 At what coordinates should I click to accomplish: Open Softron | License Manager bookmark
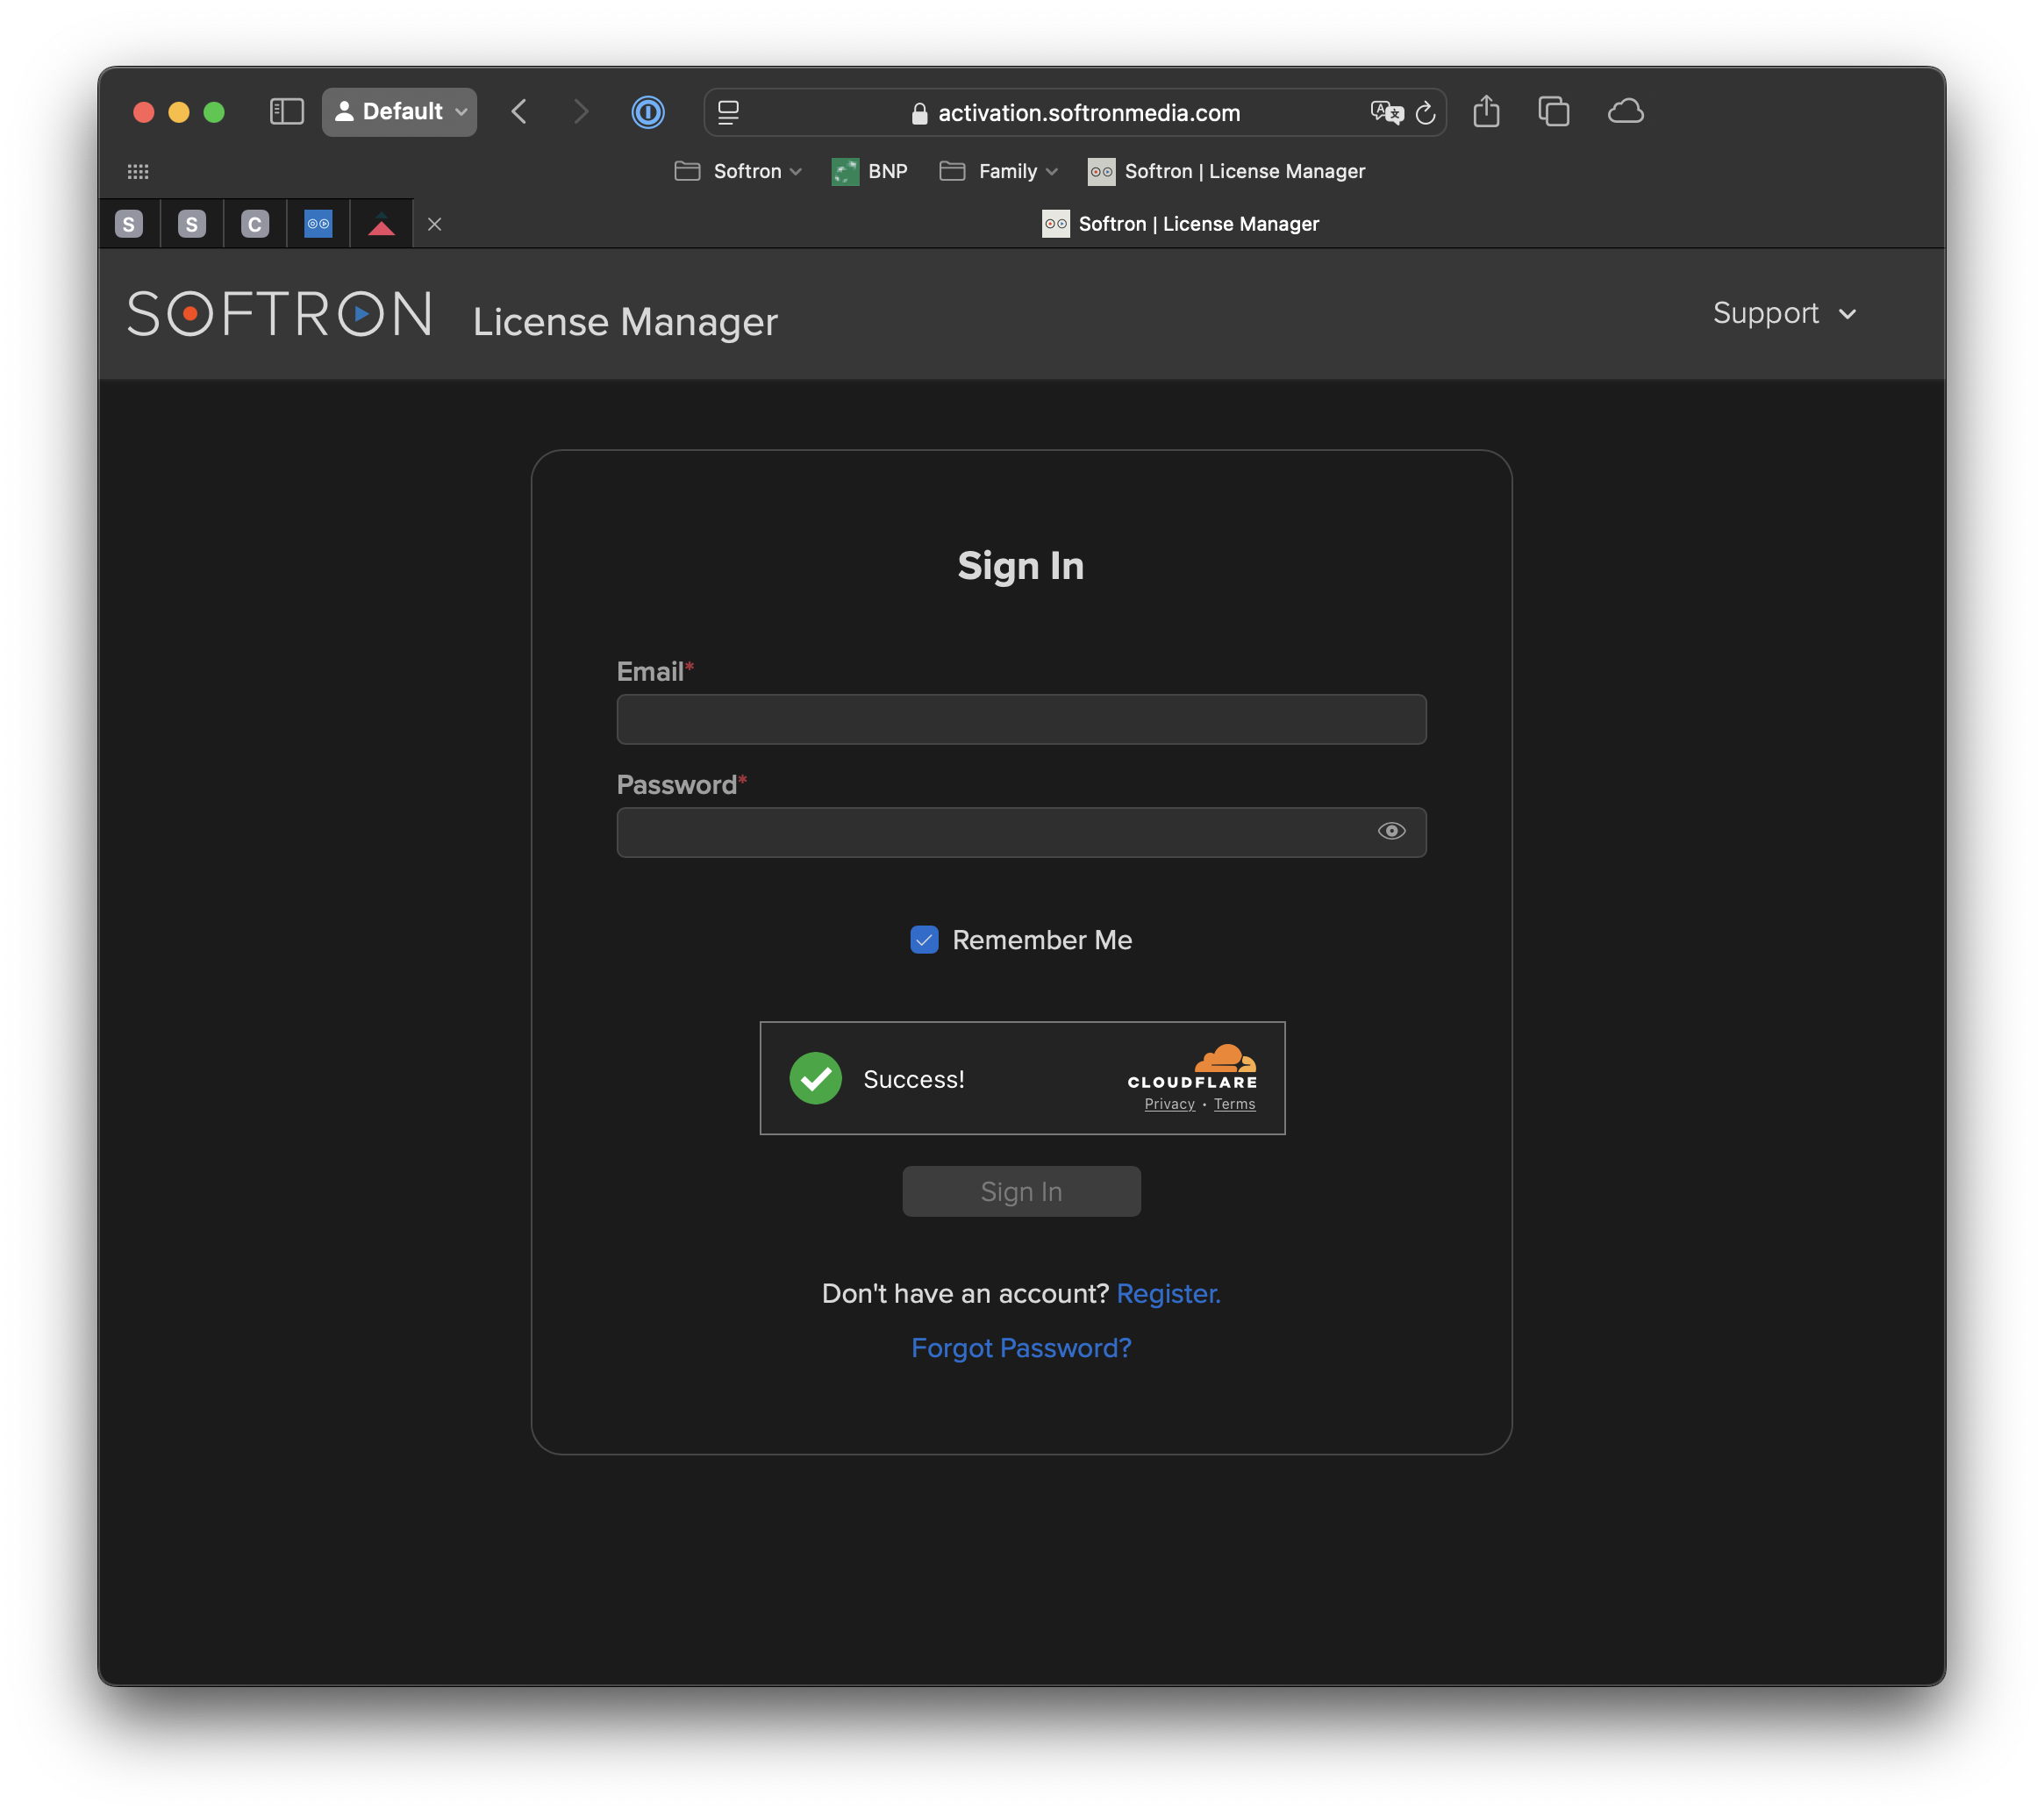click(x=1227, y=171)
